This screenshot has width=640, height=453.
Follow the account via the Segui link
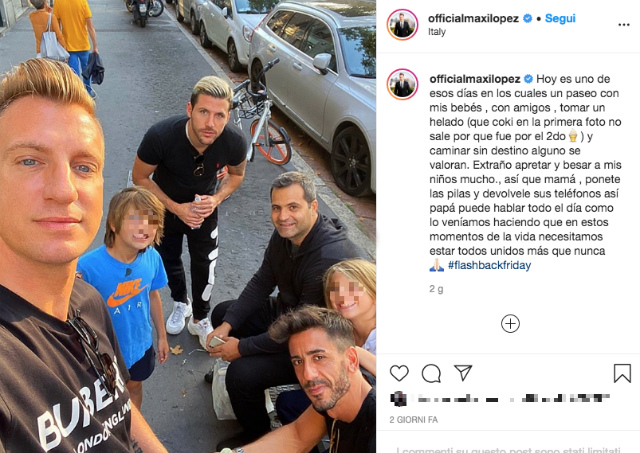[x=560, y=18]
